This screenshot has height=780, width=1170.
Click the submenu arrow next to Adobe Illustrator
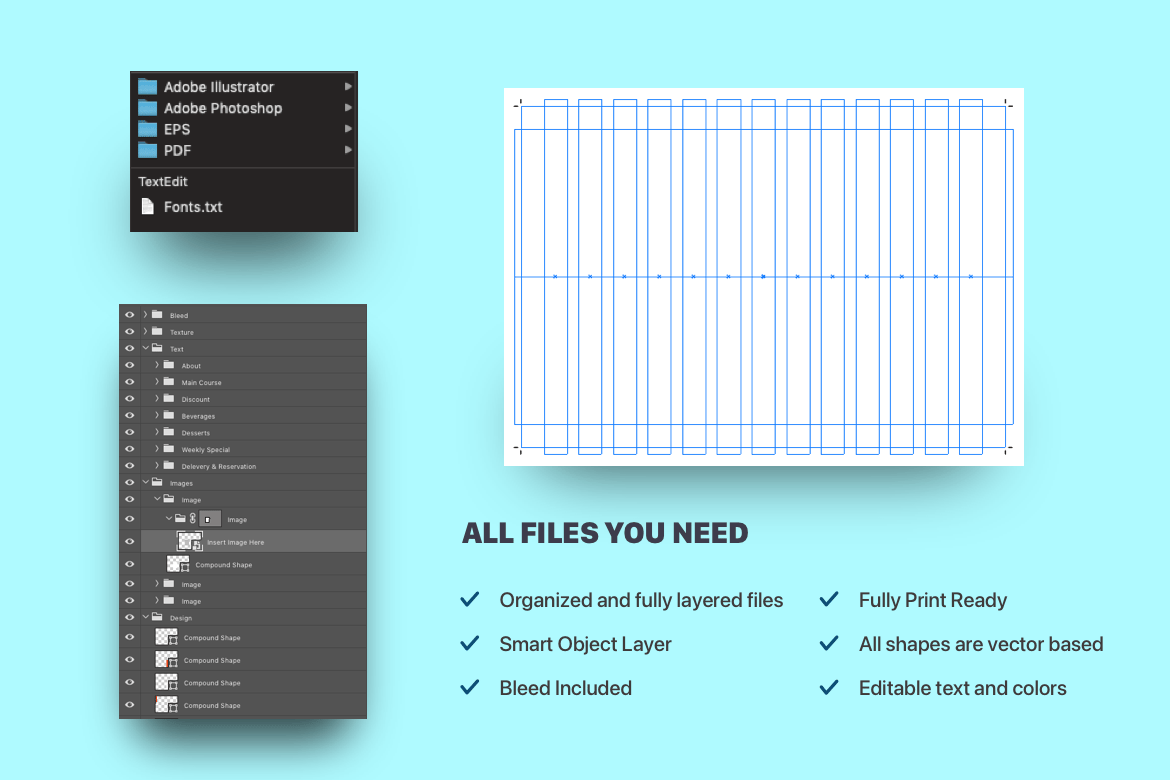[348, 87]
